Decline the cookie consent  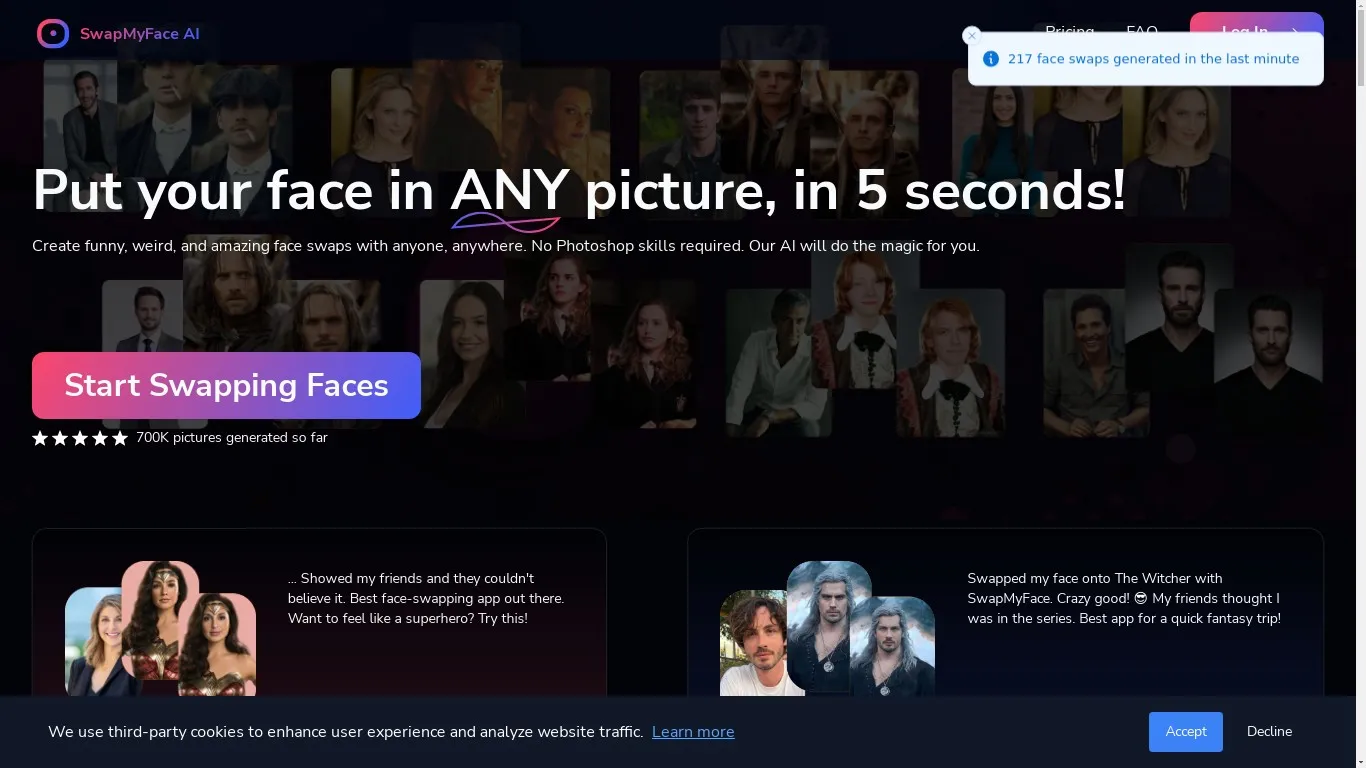[x=1269, y=732]
